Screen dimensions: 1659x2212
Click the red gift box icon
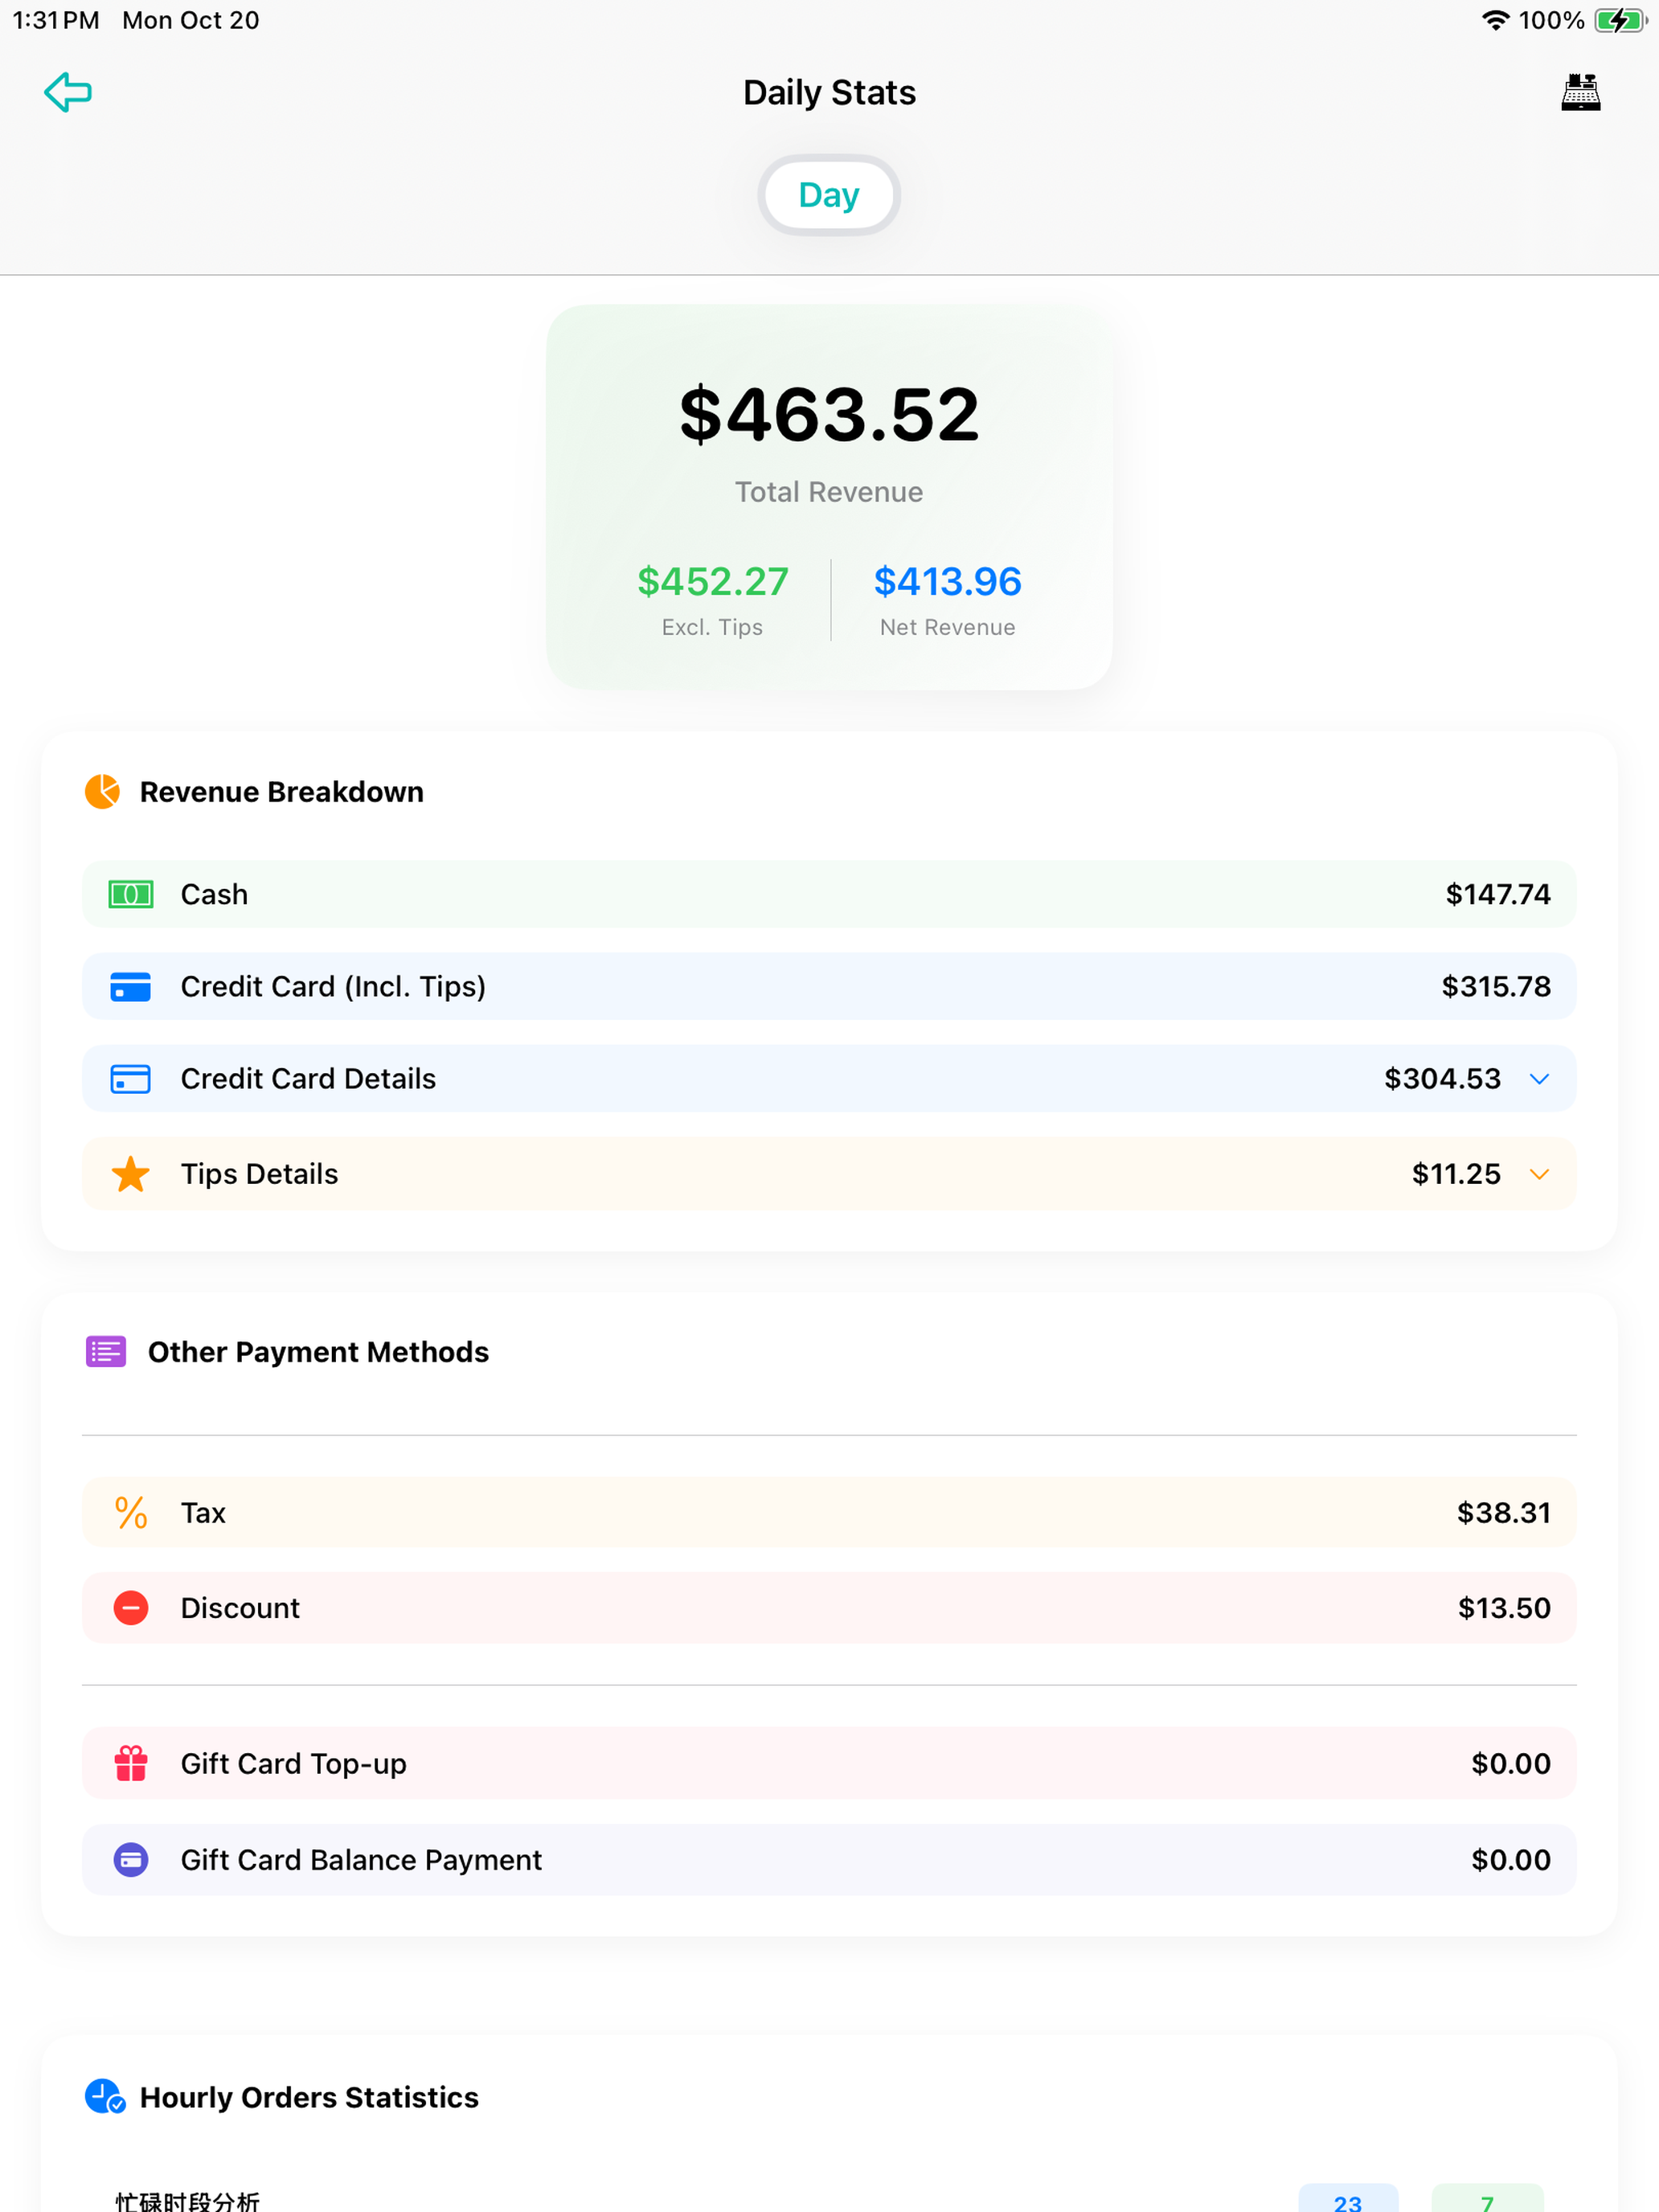[x=131, y=1763]
